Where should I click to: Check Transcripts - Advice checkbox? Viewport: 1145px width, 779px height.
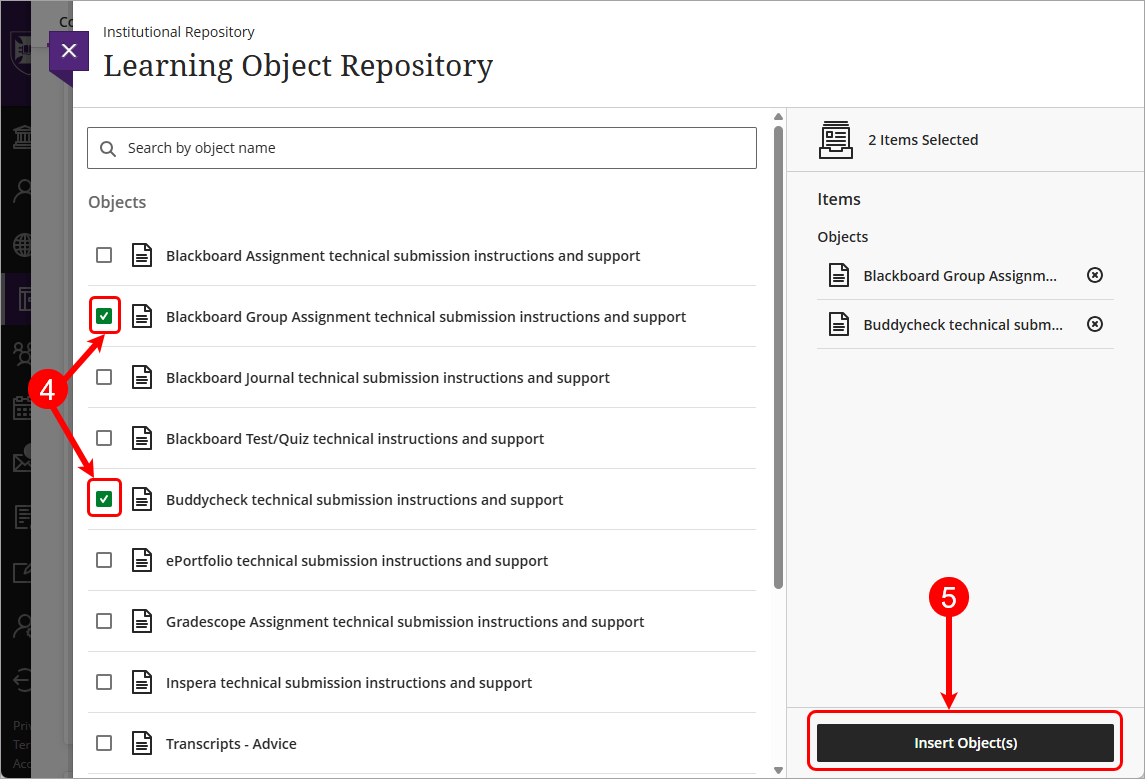pyautogui.click(x=104, y=742)
